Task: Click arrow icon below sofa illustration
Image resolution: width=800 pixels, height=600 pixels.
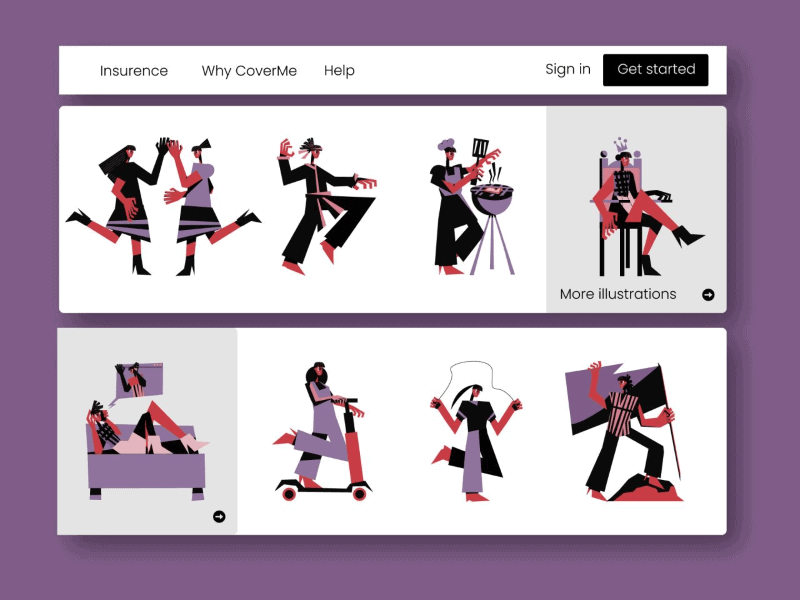Action: point(219,516)
